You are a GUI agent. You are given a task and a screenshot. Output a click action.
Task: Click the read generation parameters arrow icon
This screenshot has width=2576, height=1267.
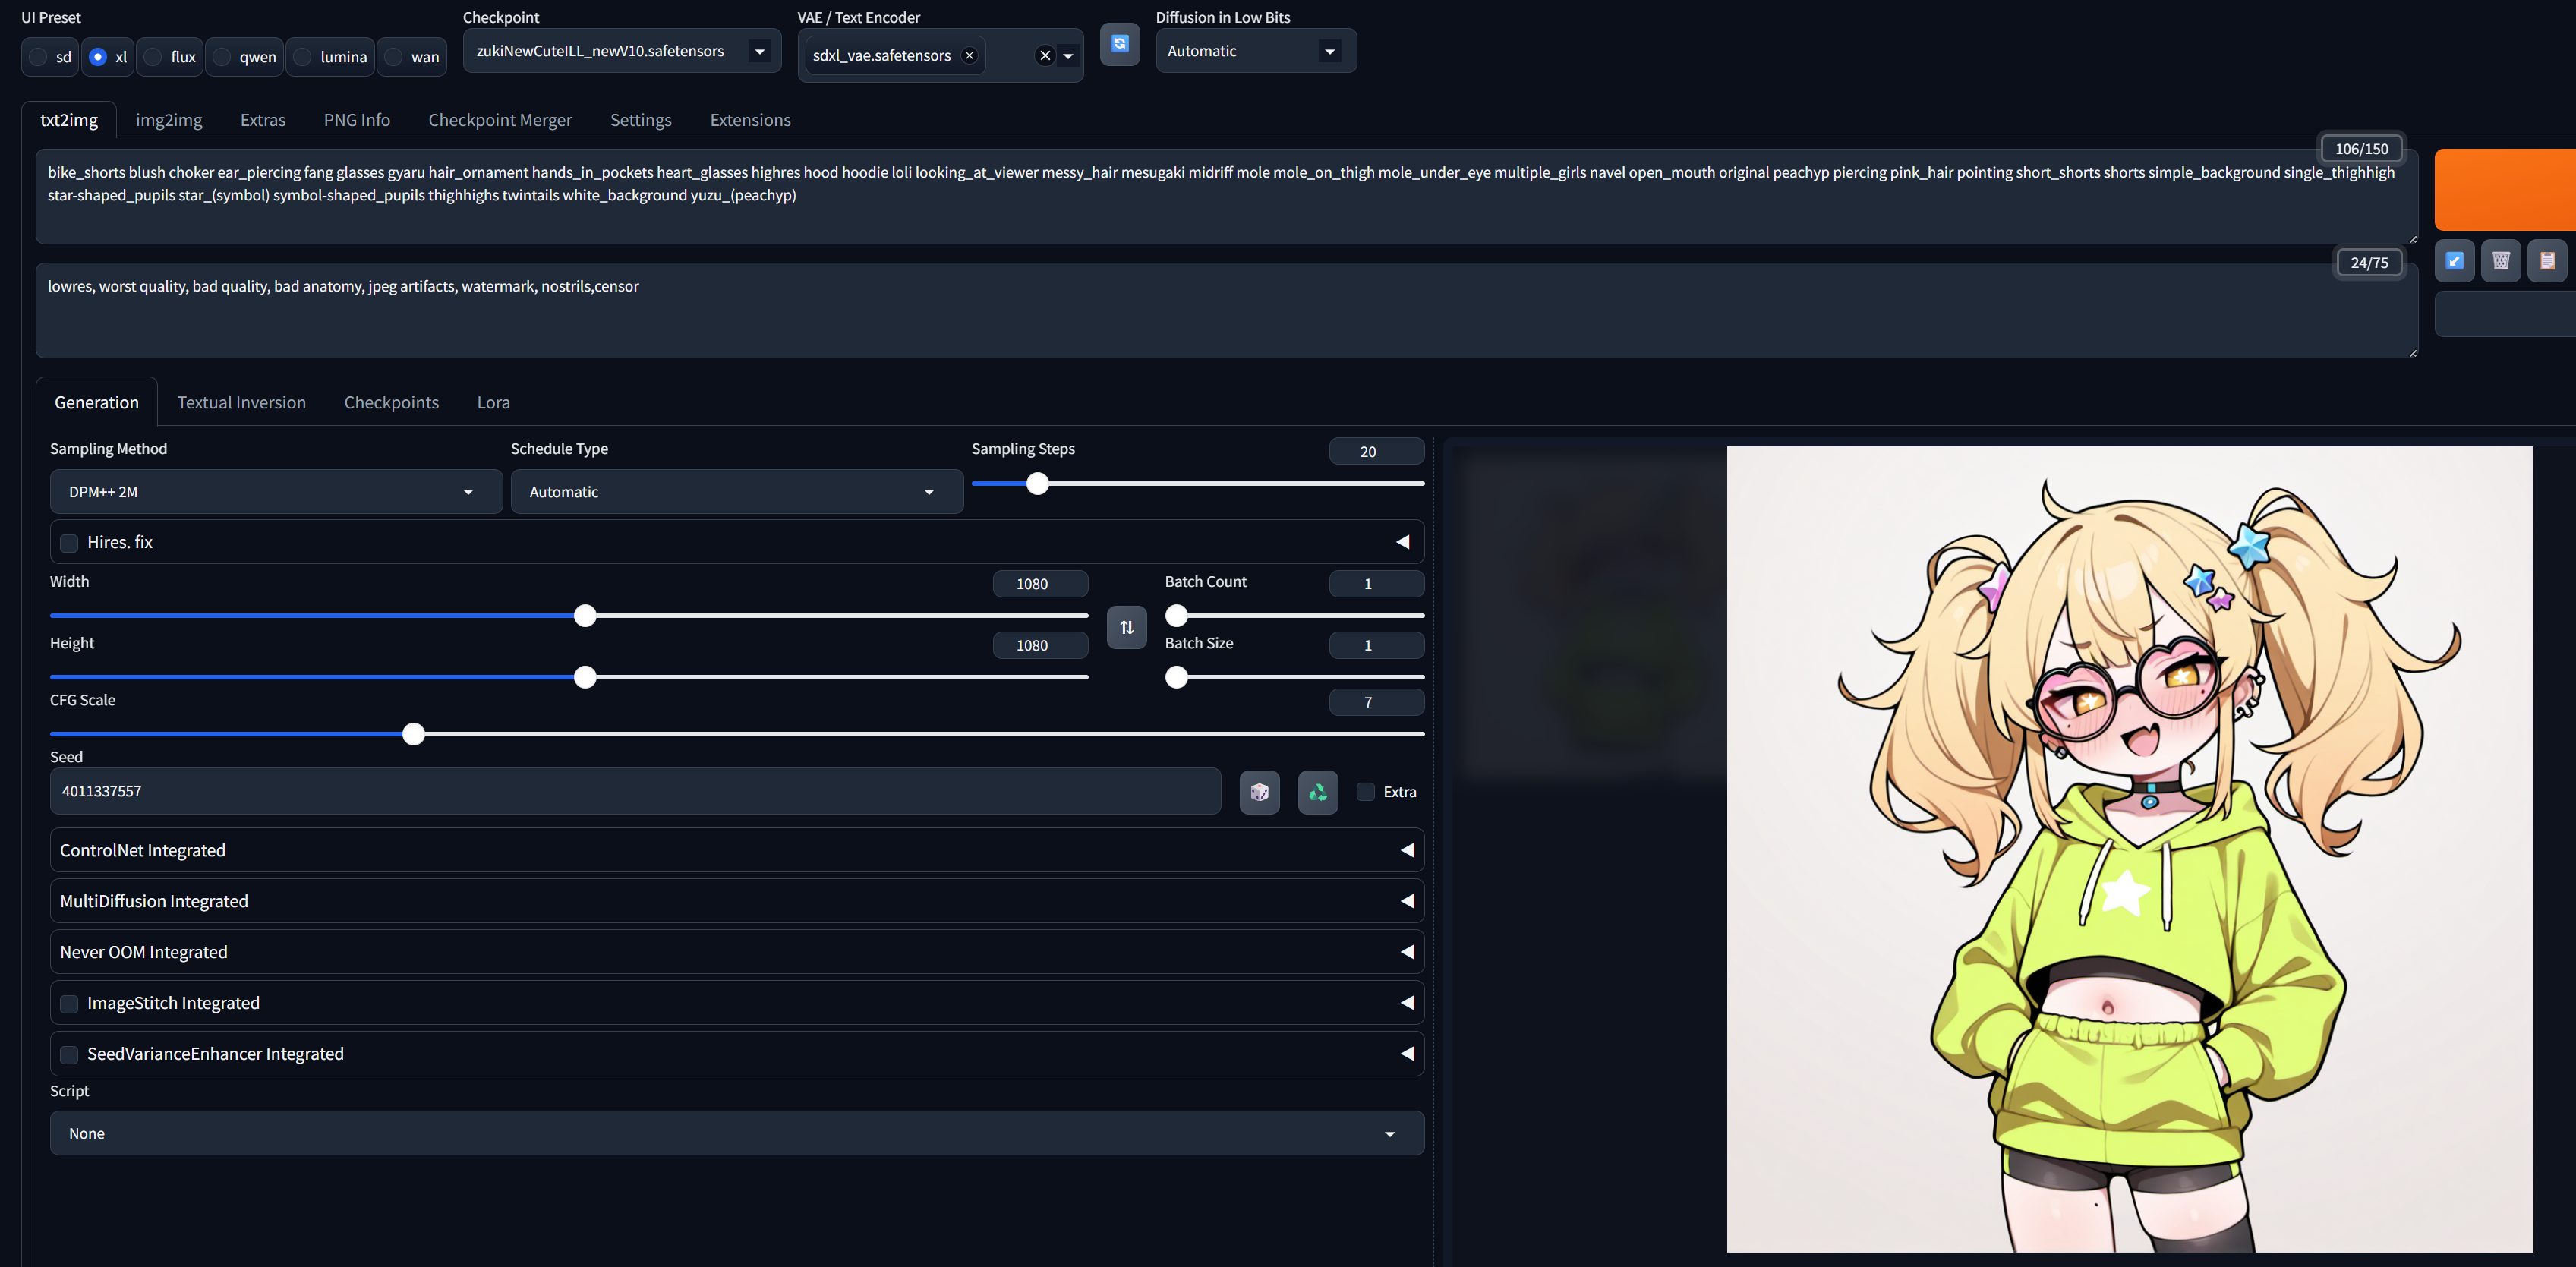click(x=2454, y=261)
